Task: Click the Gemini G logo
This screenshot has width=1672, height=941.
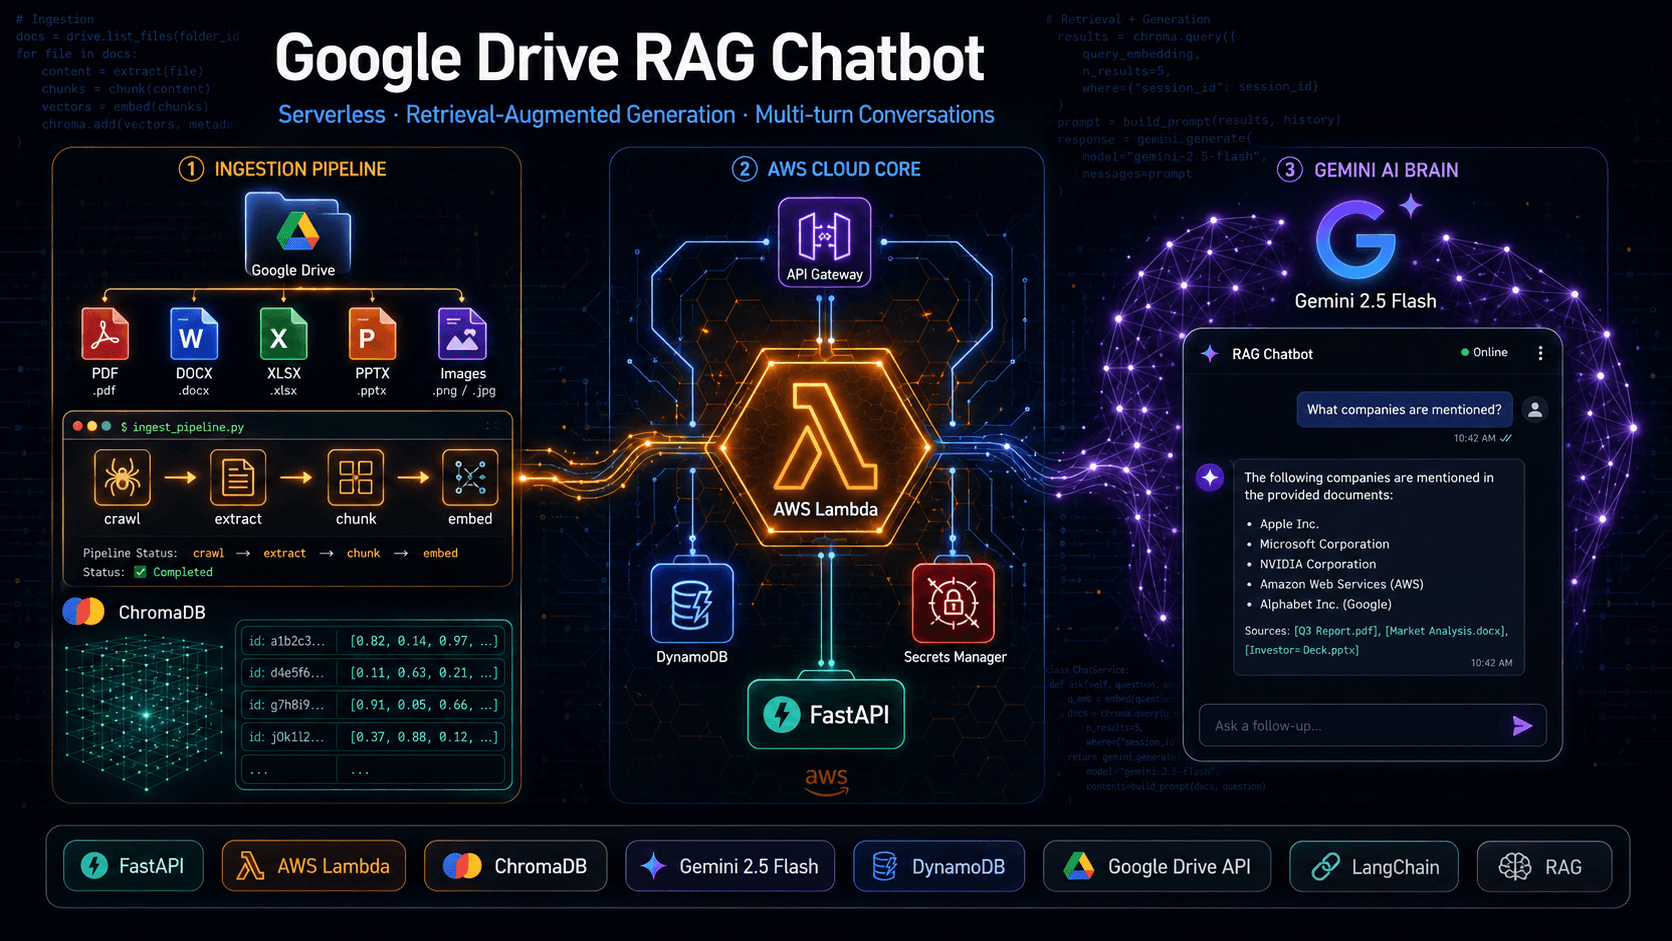Action: pyautogui.click(x=1356, y=240)
